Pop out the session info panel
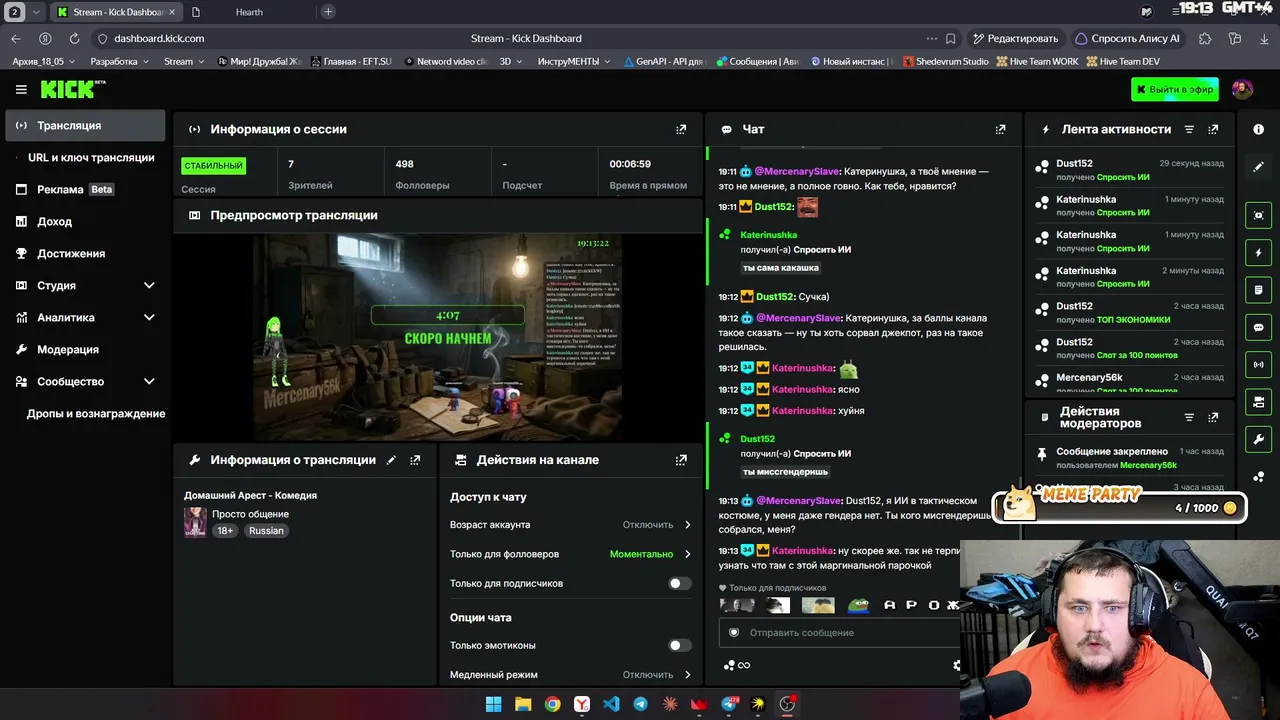The width and height of the screenshot is (1280, 720). pyautogui.click(x=681, y=129)
